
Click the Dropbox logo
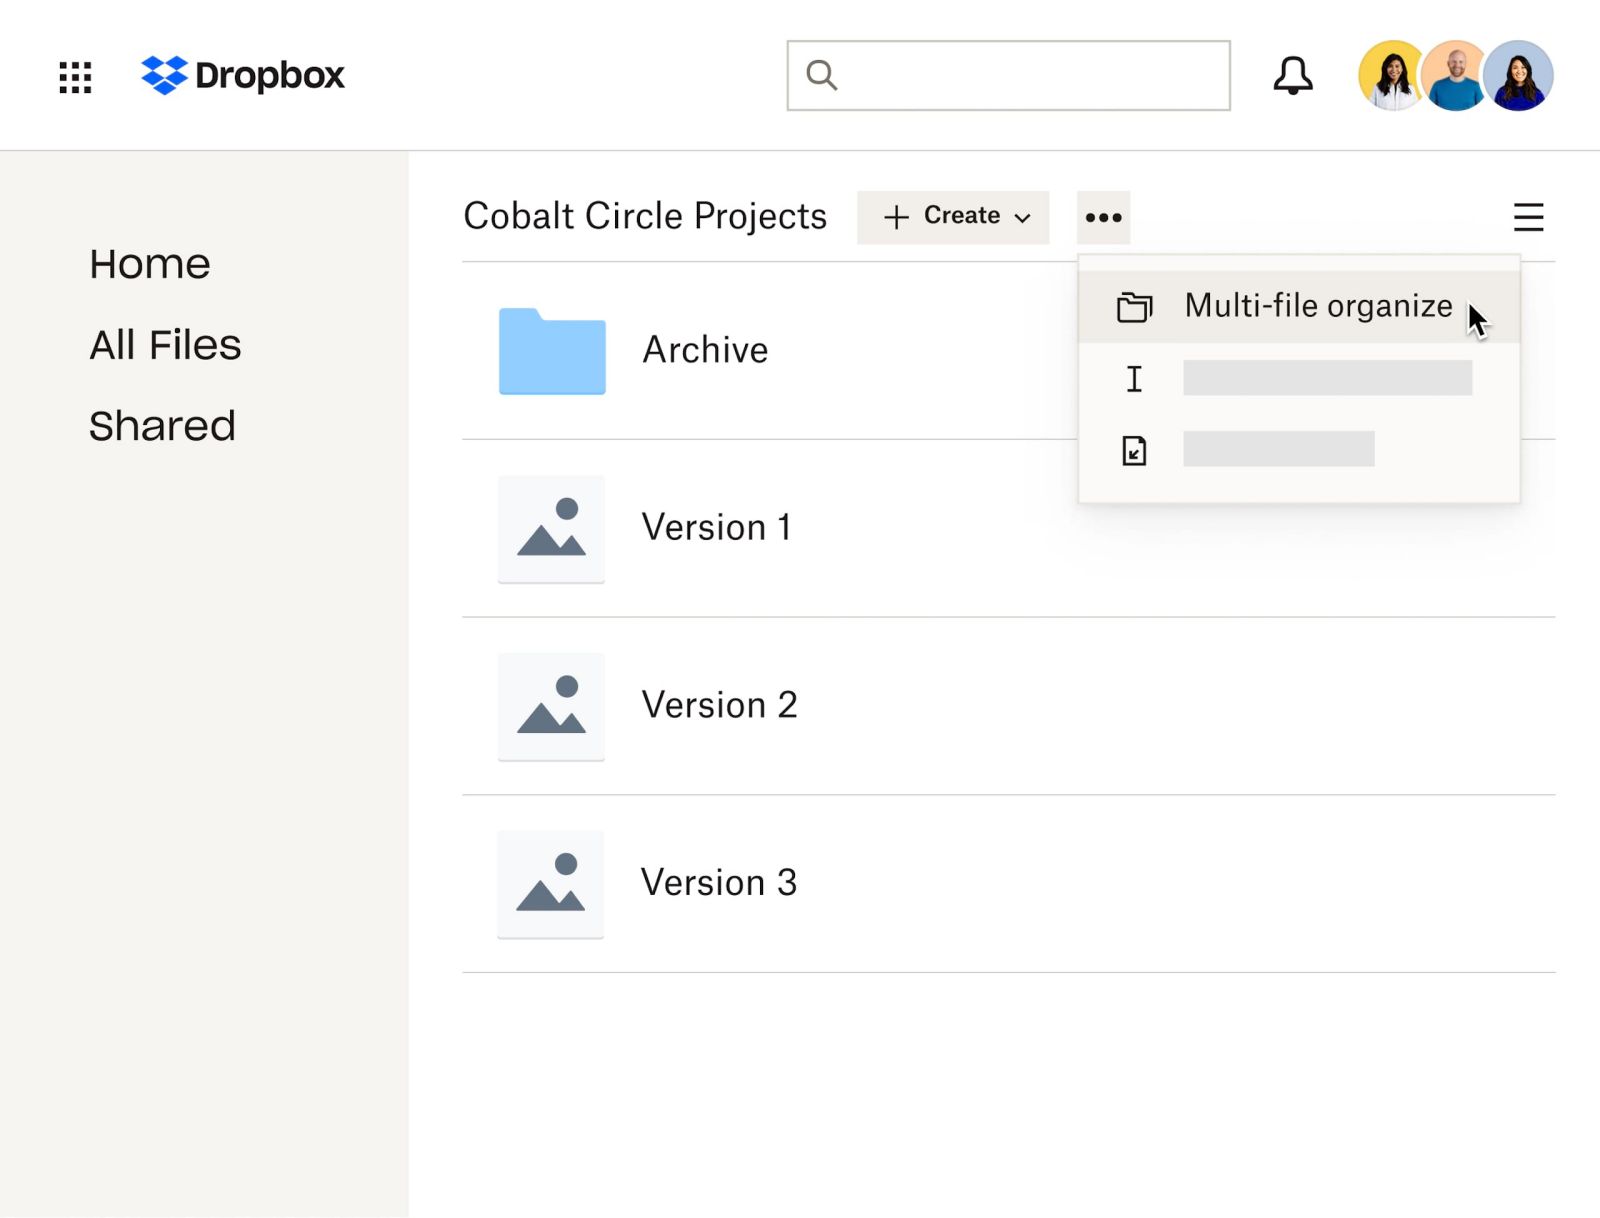tap(243, 75)
